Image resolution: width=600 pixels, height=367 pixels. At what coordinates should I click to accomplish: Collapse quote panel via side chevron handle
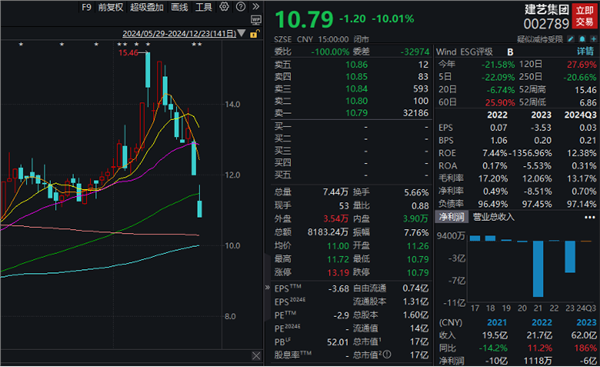tap(267, 287)
